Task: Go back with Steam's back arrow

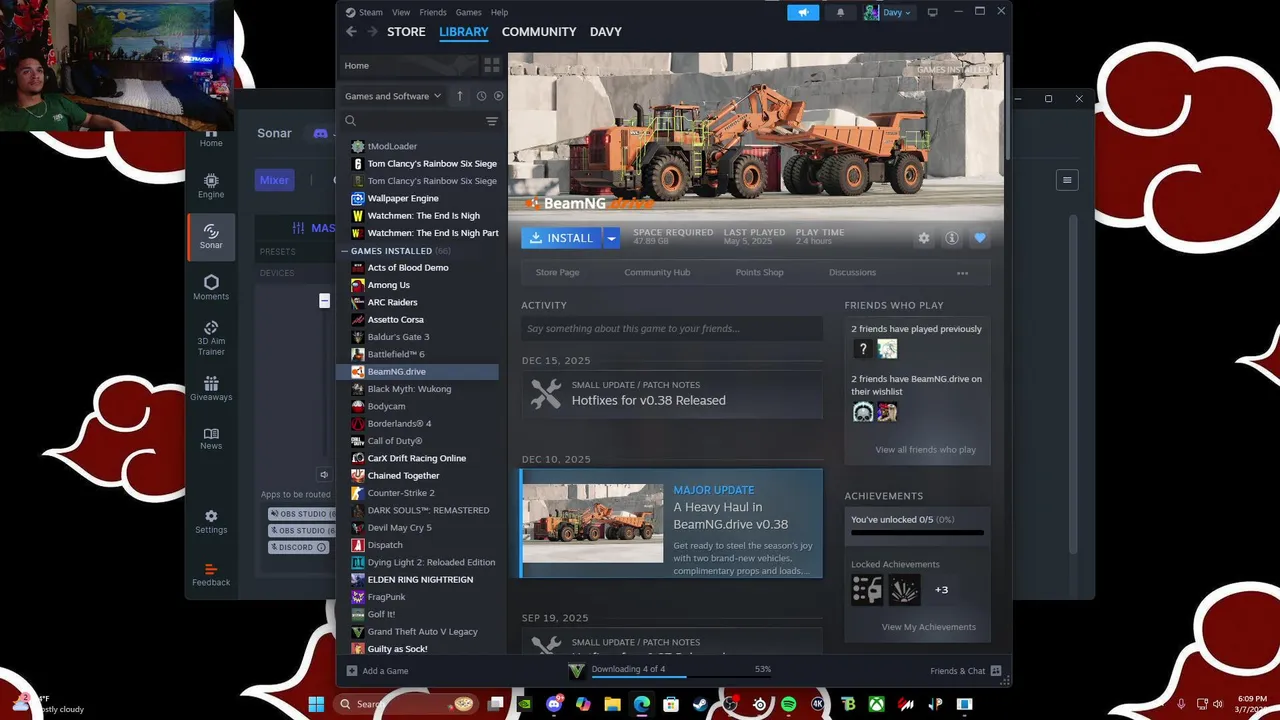Action: pyautogui.click(x=351, y=32)
